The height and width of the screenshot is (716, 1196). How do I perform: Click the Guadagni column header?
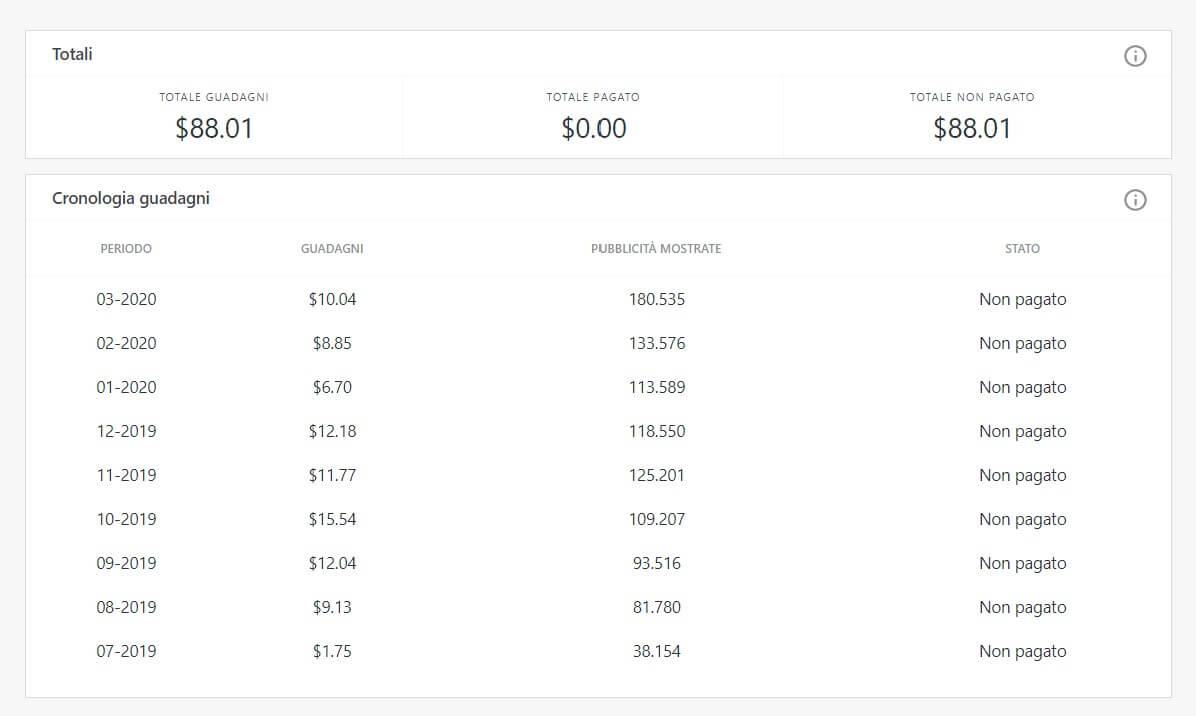(x=332, y=248)
